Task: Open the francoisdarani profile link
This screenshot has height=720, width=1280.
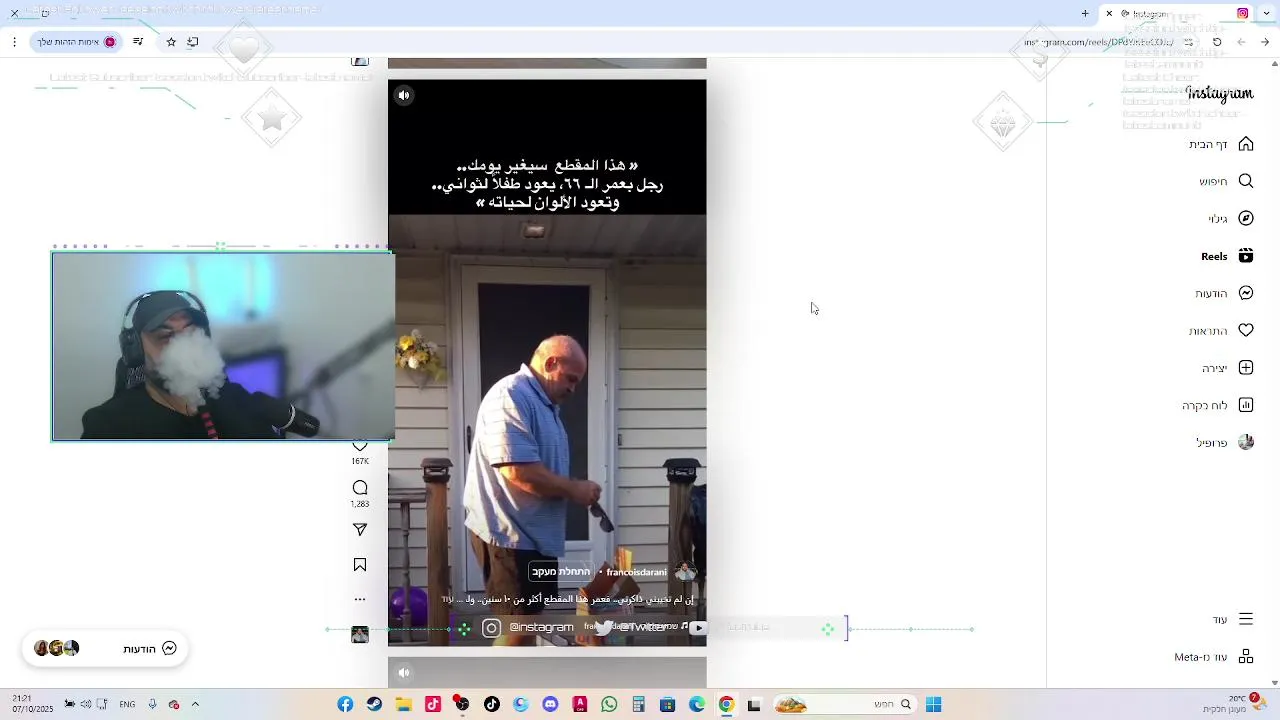Action: (636, 572)
